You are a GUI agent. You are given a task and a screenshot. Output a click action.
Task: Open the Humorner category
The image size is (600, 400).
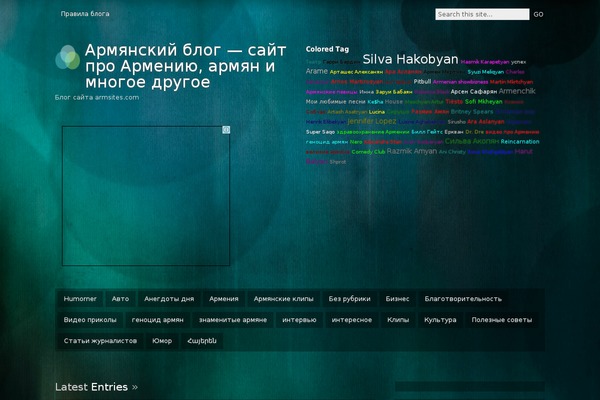click(80, 299)
